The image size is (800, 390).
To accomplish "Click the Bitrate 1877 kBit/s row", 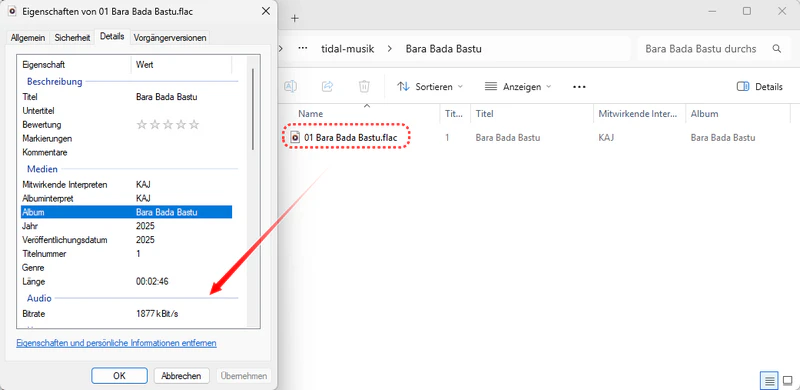I will point(127,313).
